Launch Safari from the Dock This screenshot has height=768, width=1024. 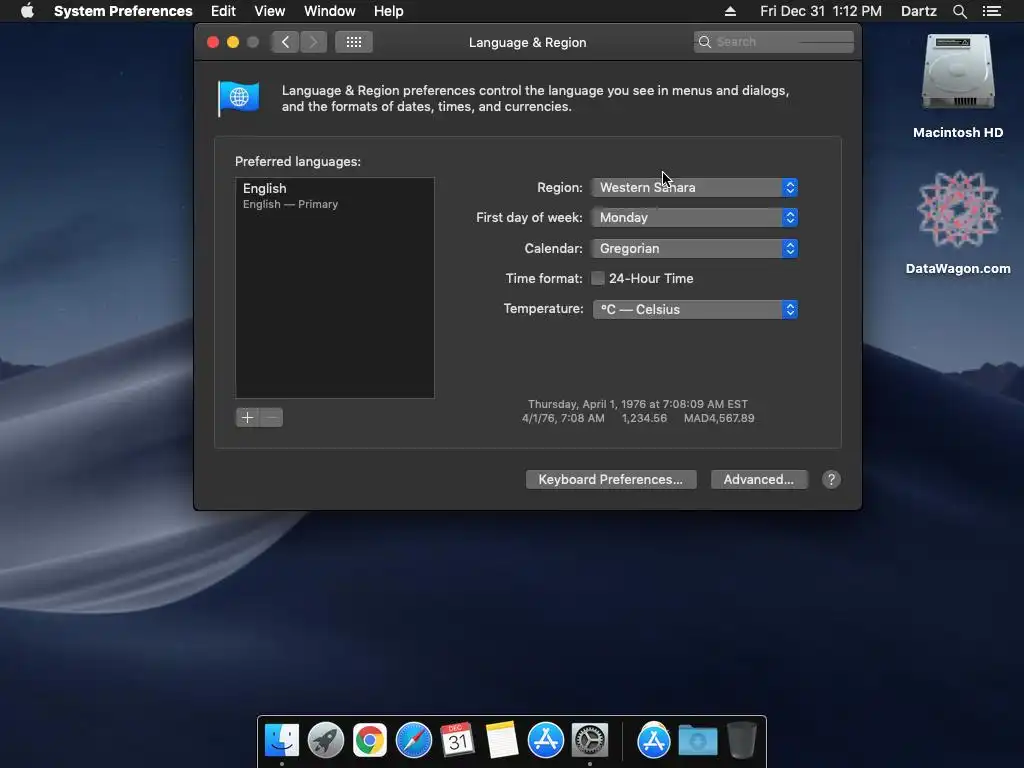(414, 740)
